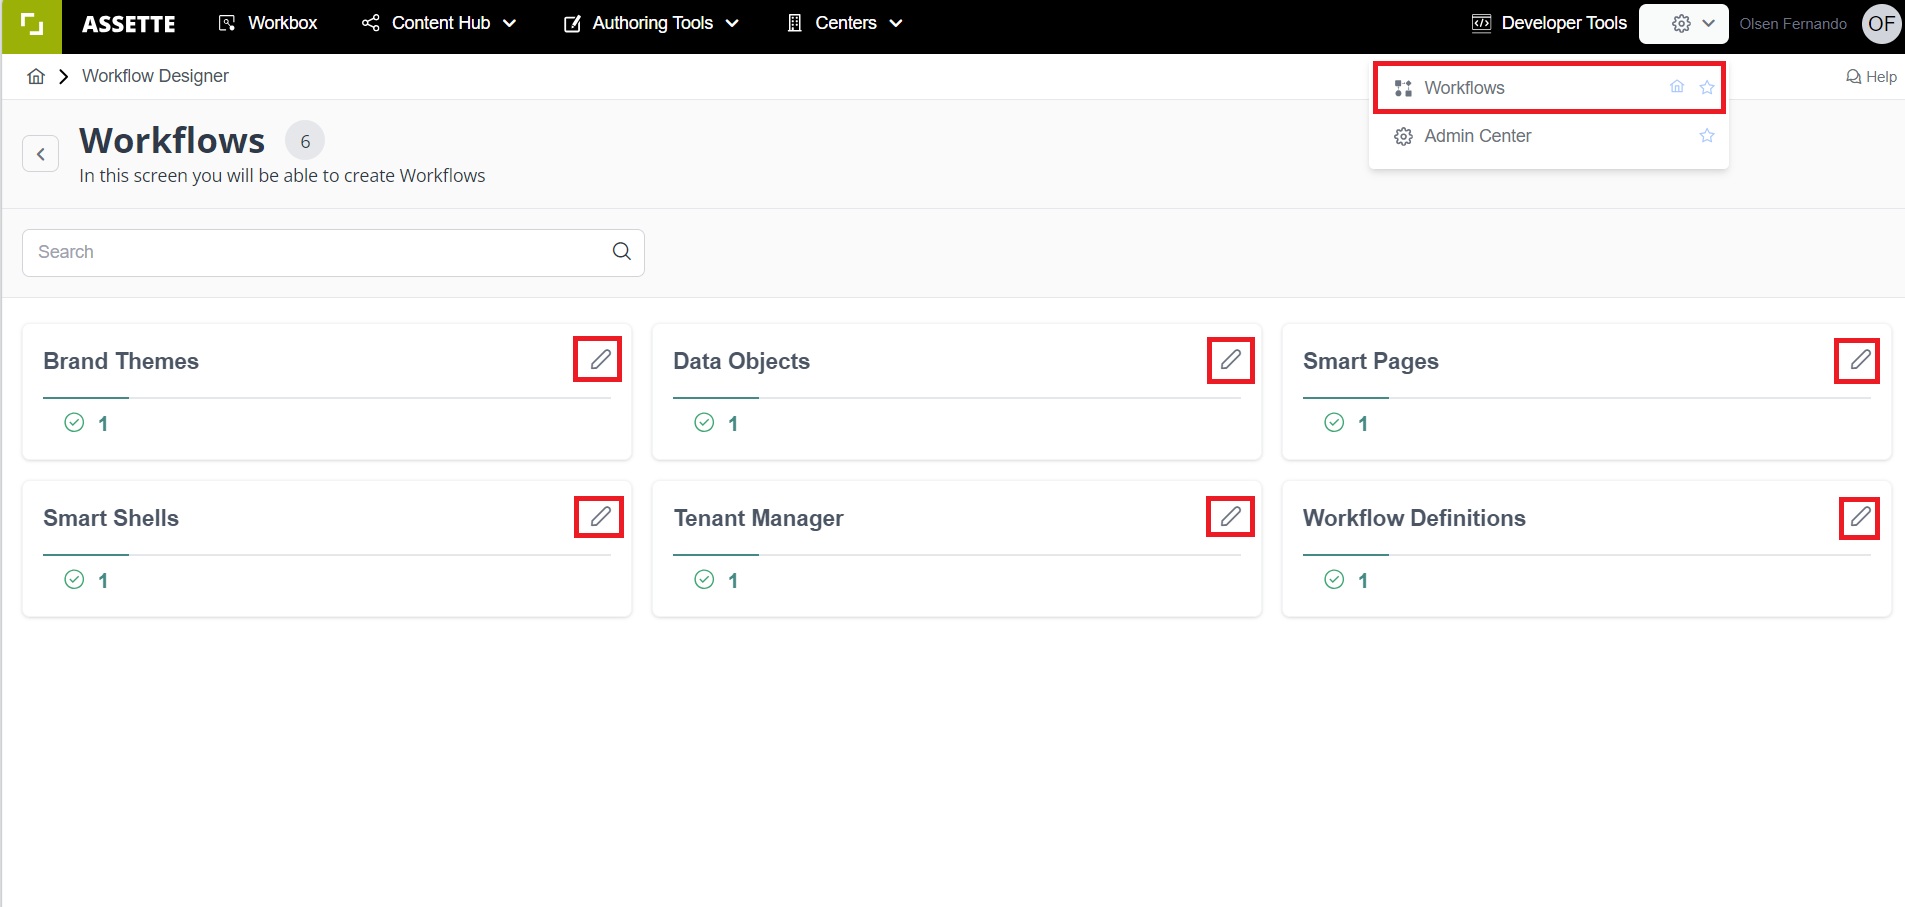The image size is (1905, 907).
Task: Edit the Smart Shells workflow
Action: pyautogui.click(x=599, y=516)
